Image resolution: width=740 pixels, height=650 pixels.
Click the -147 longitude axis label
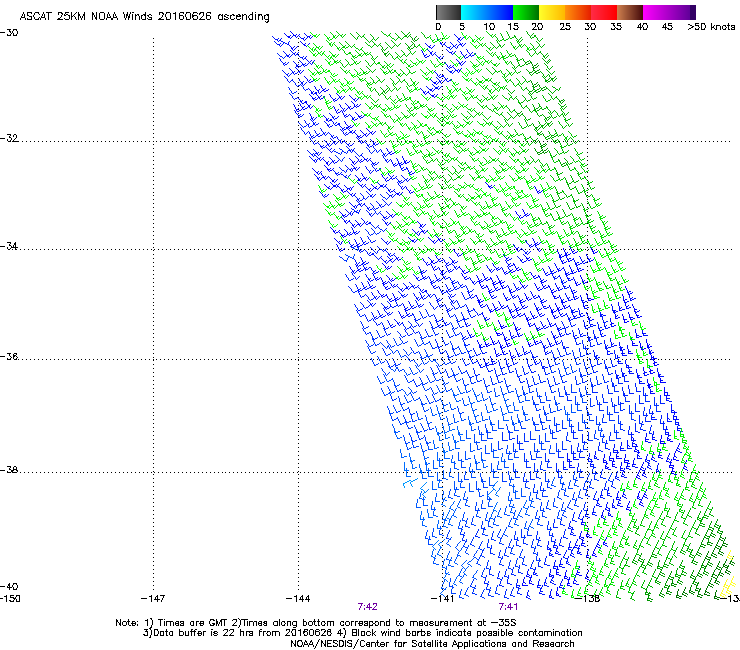click(x=153, y=599)
